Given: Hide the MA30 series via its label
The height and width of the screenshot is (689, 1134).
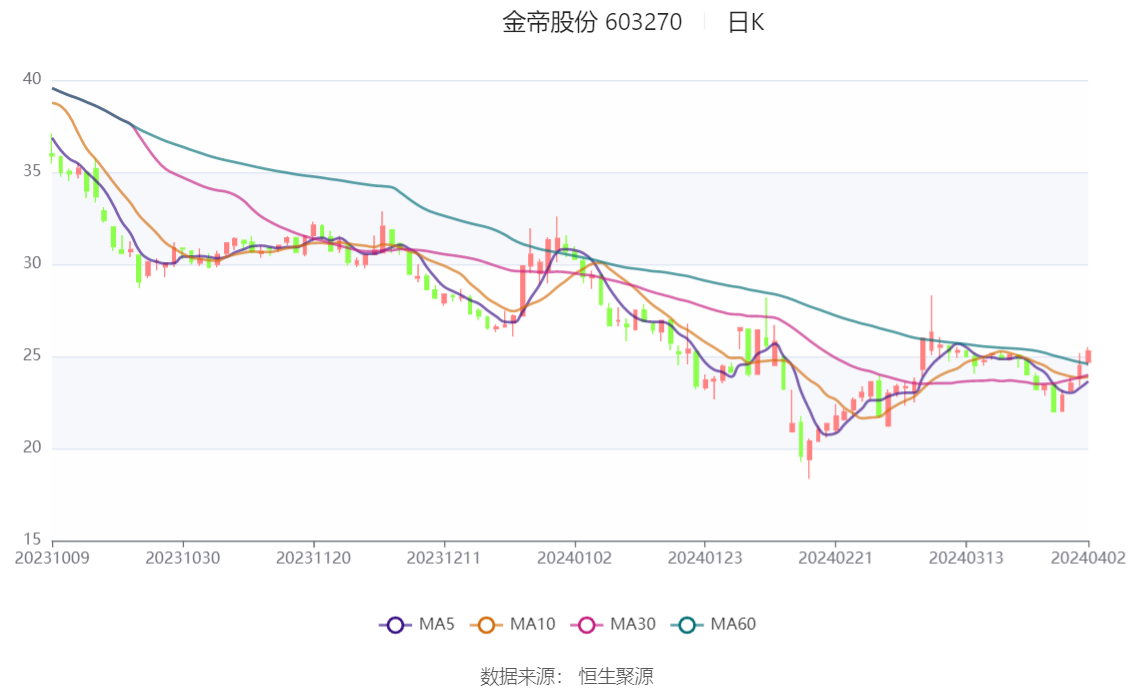Looking at the screenshot, I should pyautogui.click(x=632, y=625).
